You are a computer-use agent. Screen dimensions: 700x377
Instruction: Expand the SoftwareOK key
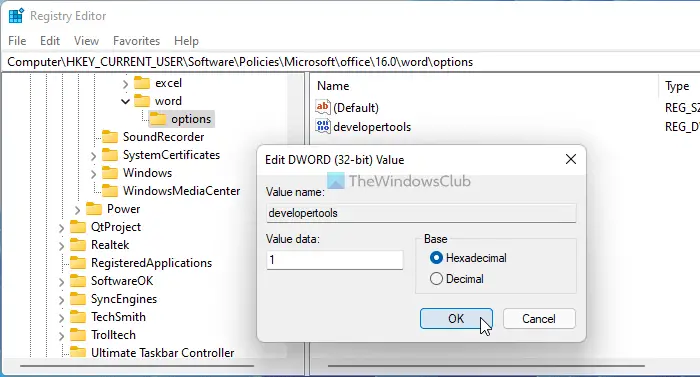pyautogui.click(x=61, y=282)
